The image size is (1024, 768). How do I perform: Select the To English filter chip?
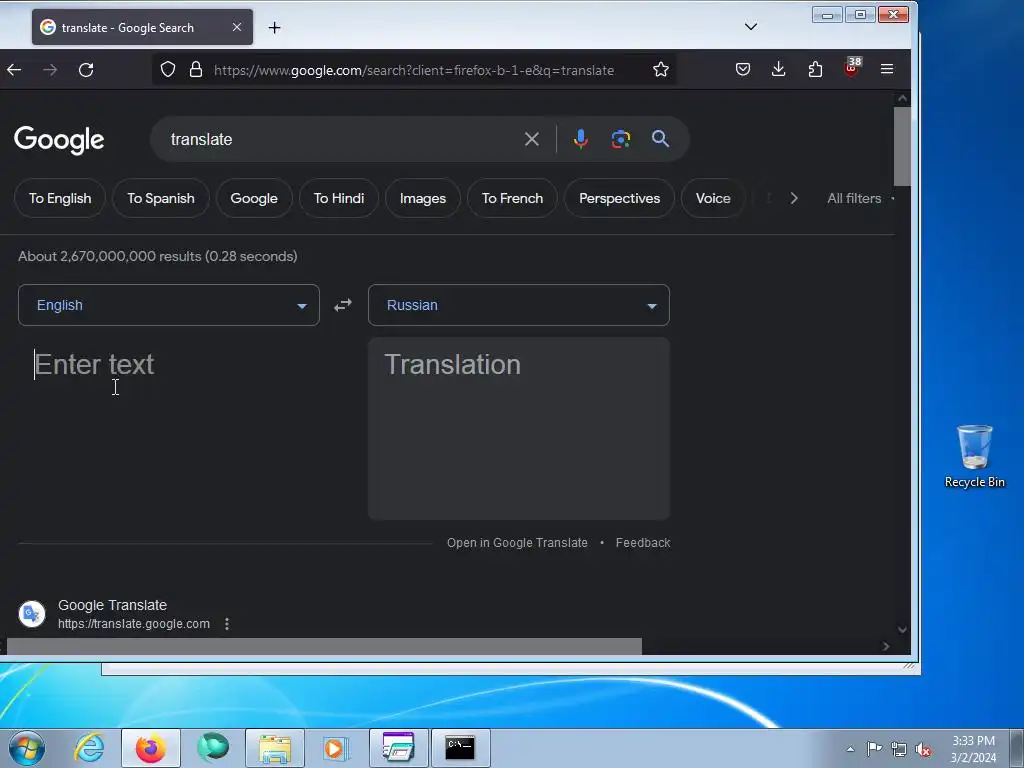click(x=60, y=199)
